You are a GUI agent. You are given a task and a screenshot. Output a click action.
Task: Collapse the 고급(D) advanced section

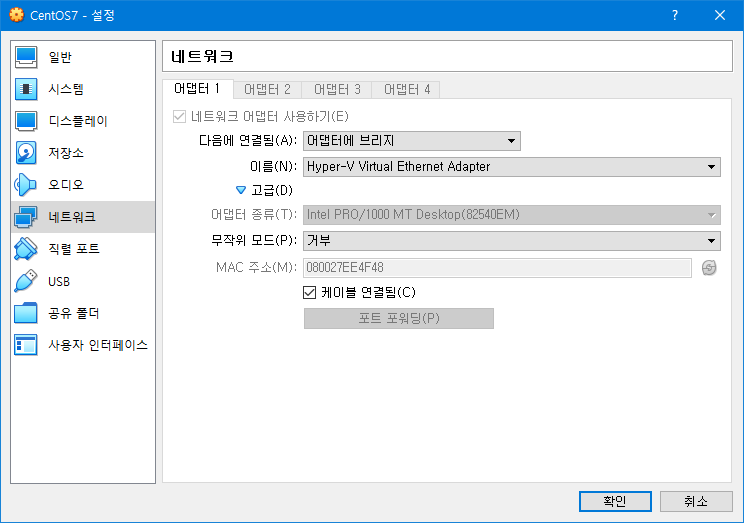click(241, 190)
